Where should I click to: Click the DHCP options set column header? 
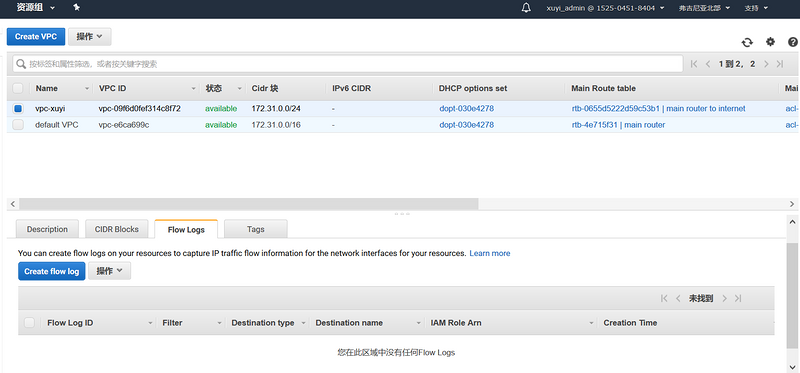473,88
